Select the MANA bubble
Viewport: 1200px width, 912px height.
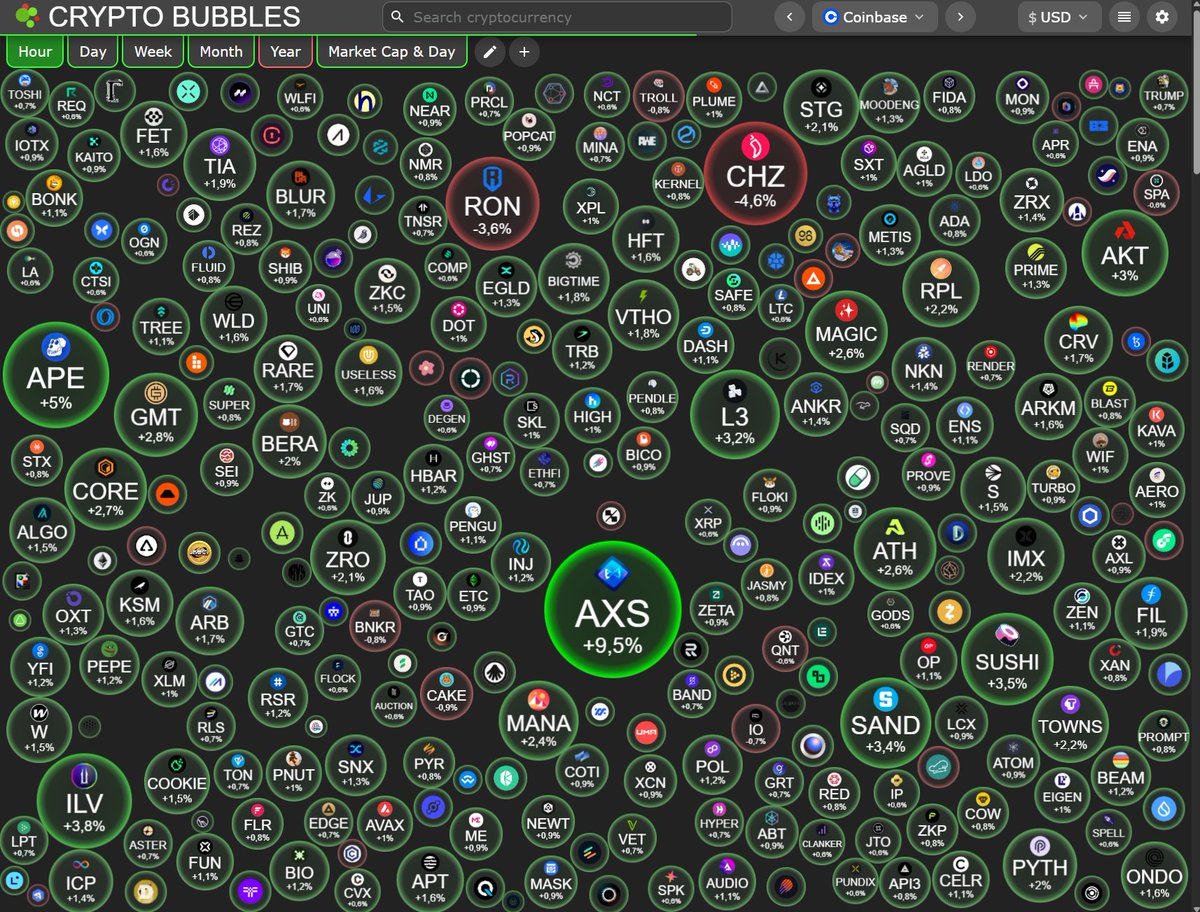[x=539, y=720]
